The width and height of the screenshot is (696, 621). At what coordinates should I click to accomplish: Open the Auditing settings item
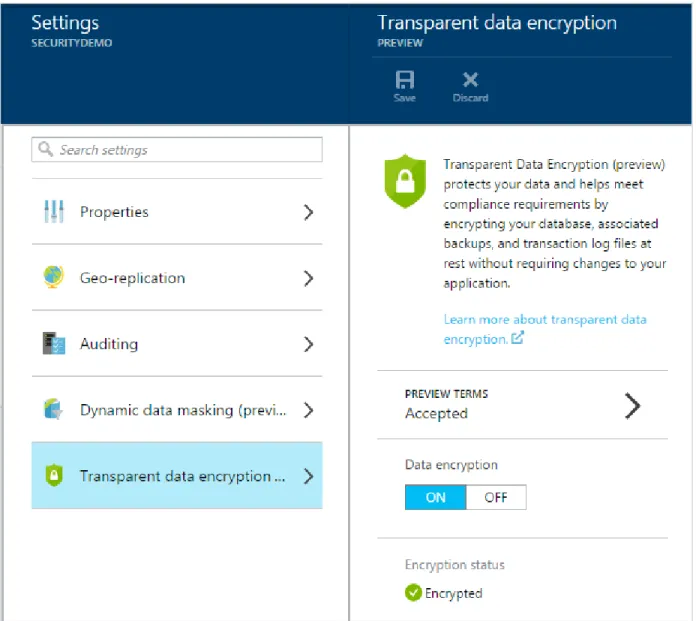point(177,344)
